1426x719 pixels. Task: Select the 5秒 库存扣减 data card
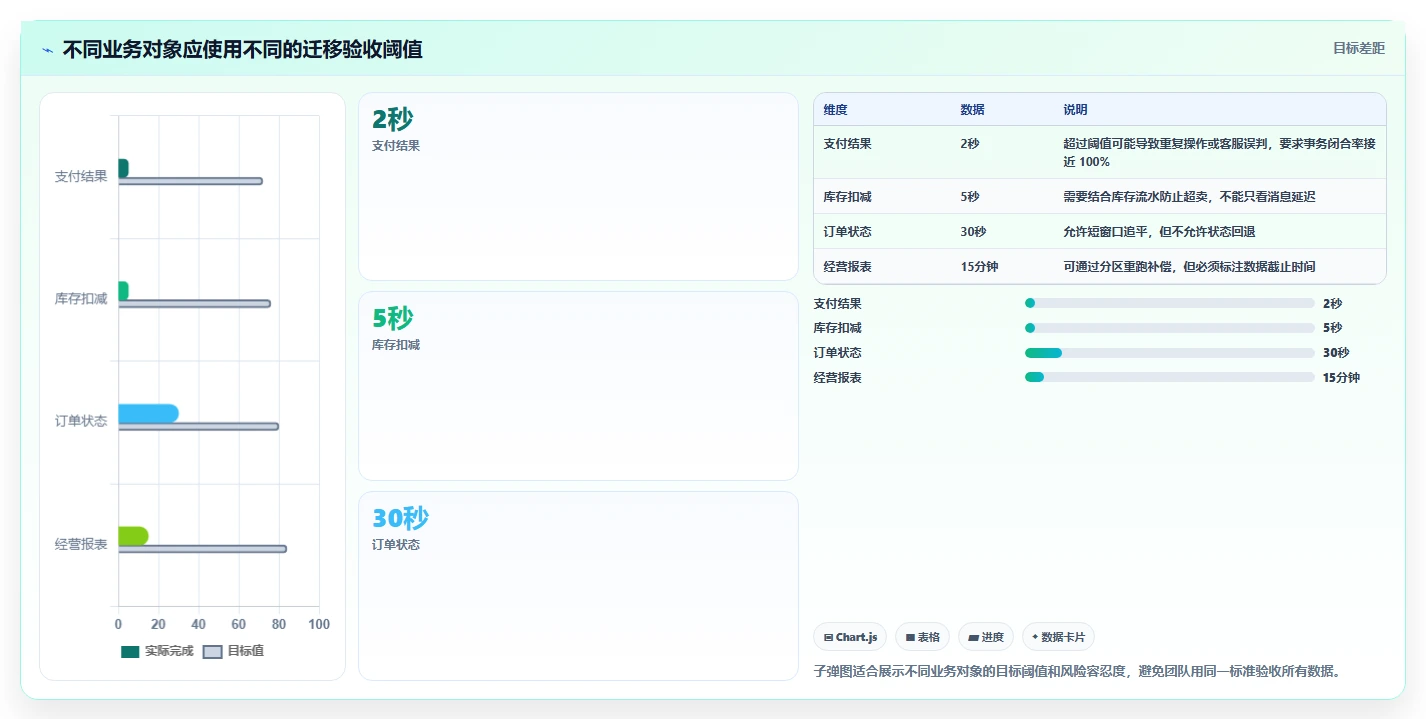pos(578,386)
